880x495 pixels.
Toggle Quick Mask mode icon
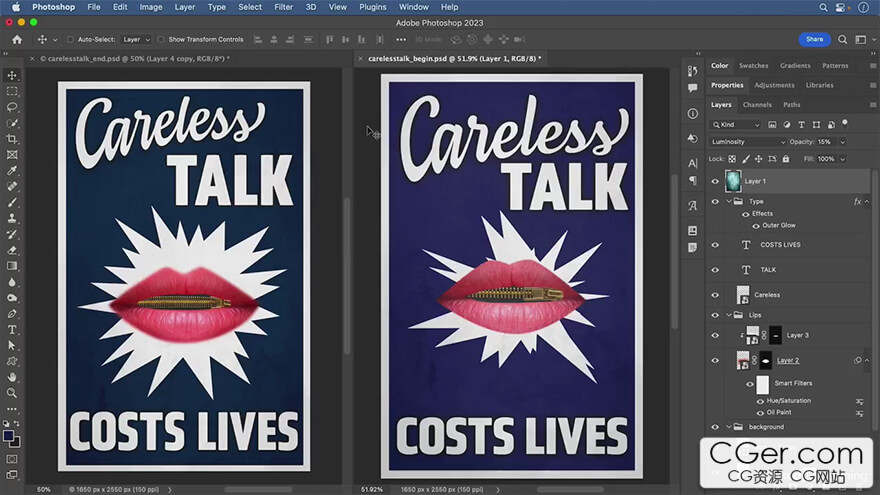pyautogui.click(x=12, y=459)
